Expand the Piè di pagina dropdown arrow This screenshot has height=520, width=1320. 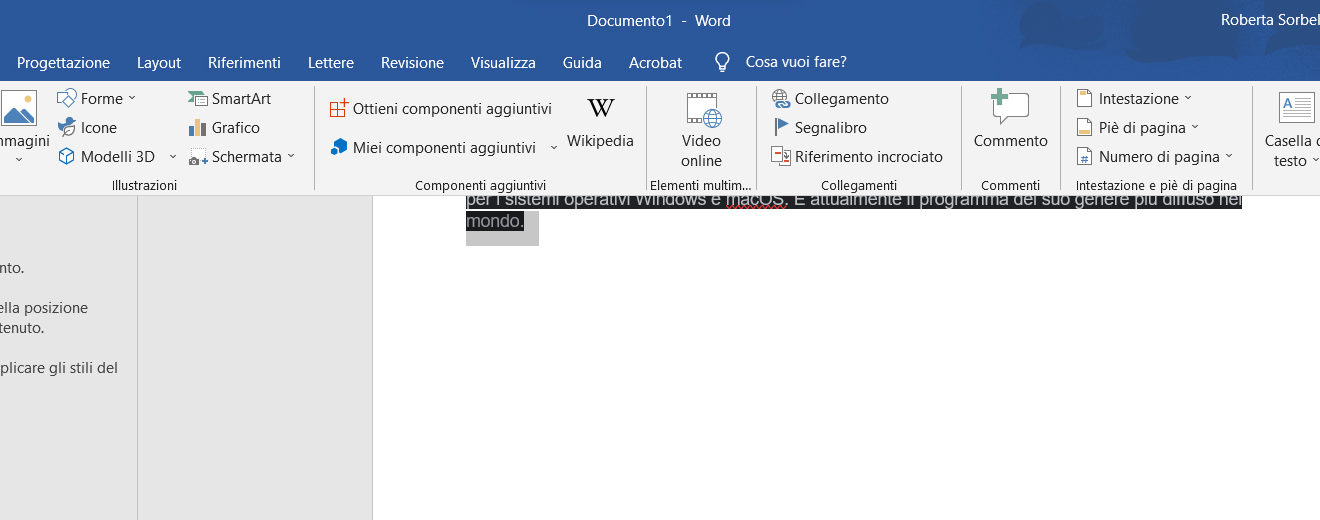pos(1194,127)
